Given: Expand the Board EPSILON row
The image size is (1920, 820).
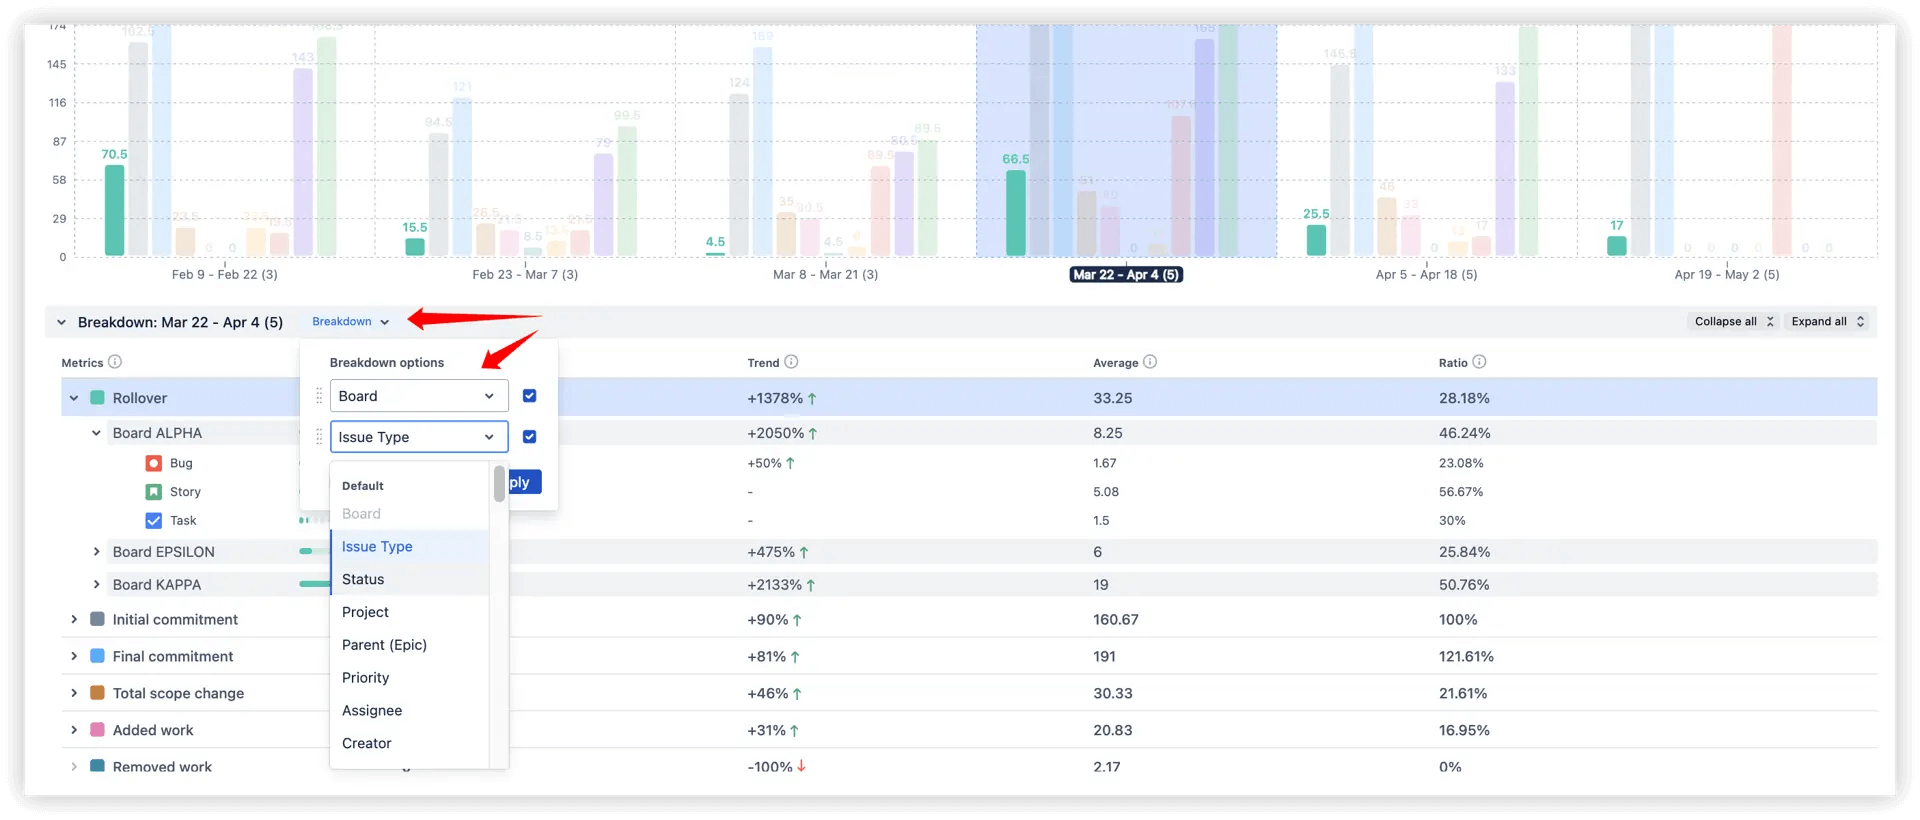Looking at the screenshot, I should (97, 552).
